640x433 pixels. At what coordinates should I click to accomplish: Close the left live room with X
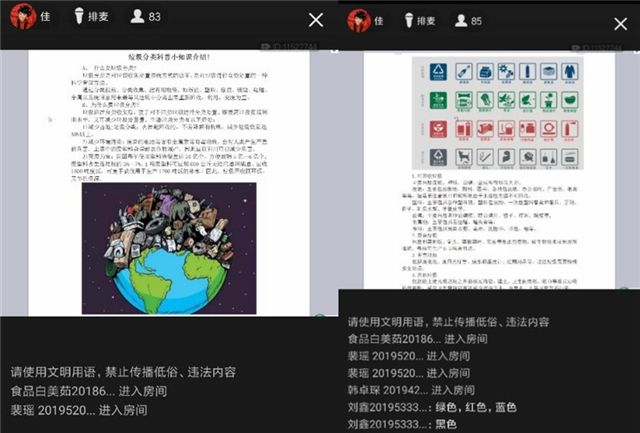[316, 20]
